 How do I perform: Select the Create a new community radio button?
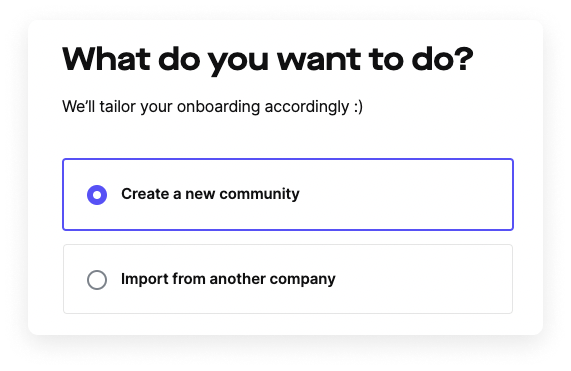pyautogui.click(x=97, y=195)
